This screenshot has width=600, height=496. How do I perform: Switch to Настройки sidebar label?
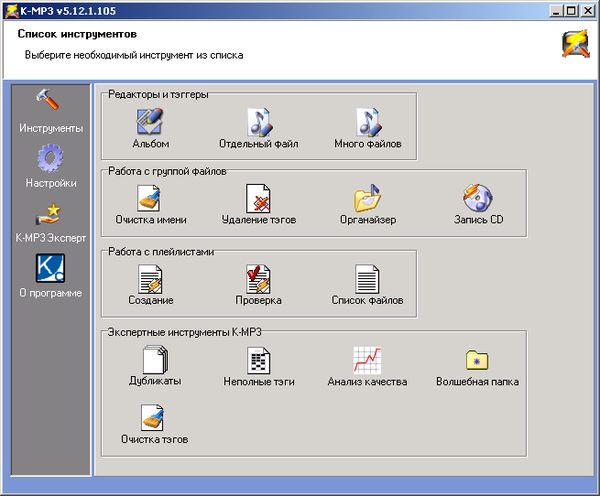pyautogui.click(x=51, y=183)
